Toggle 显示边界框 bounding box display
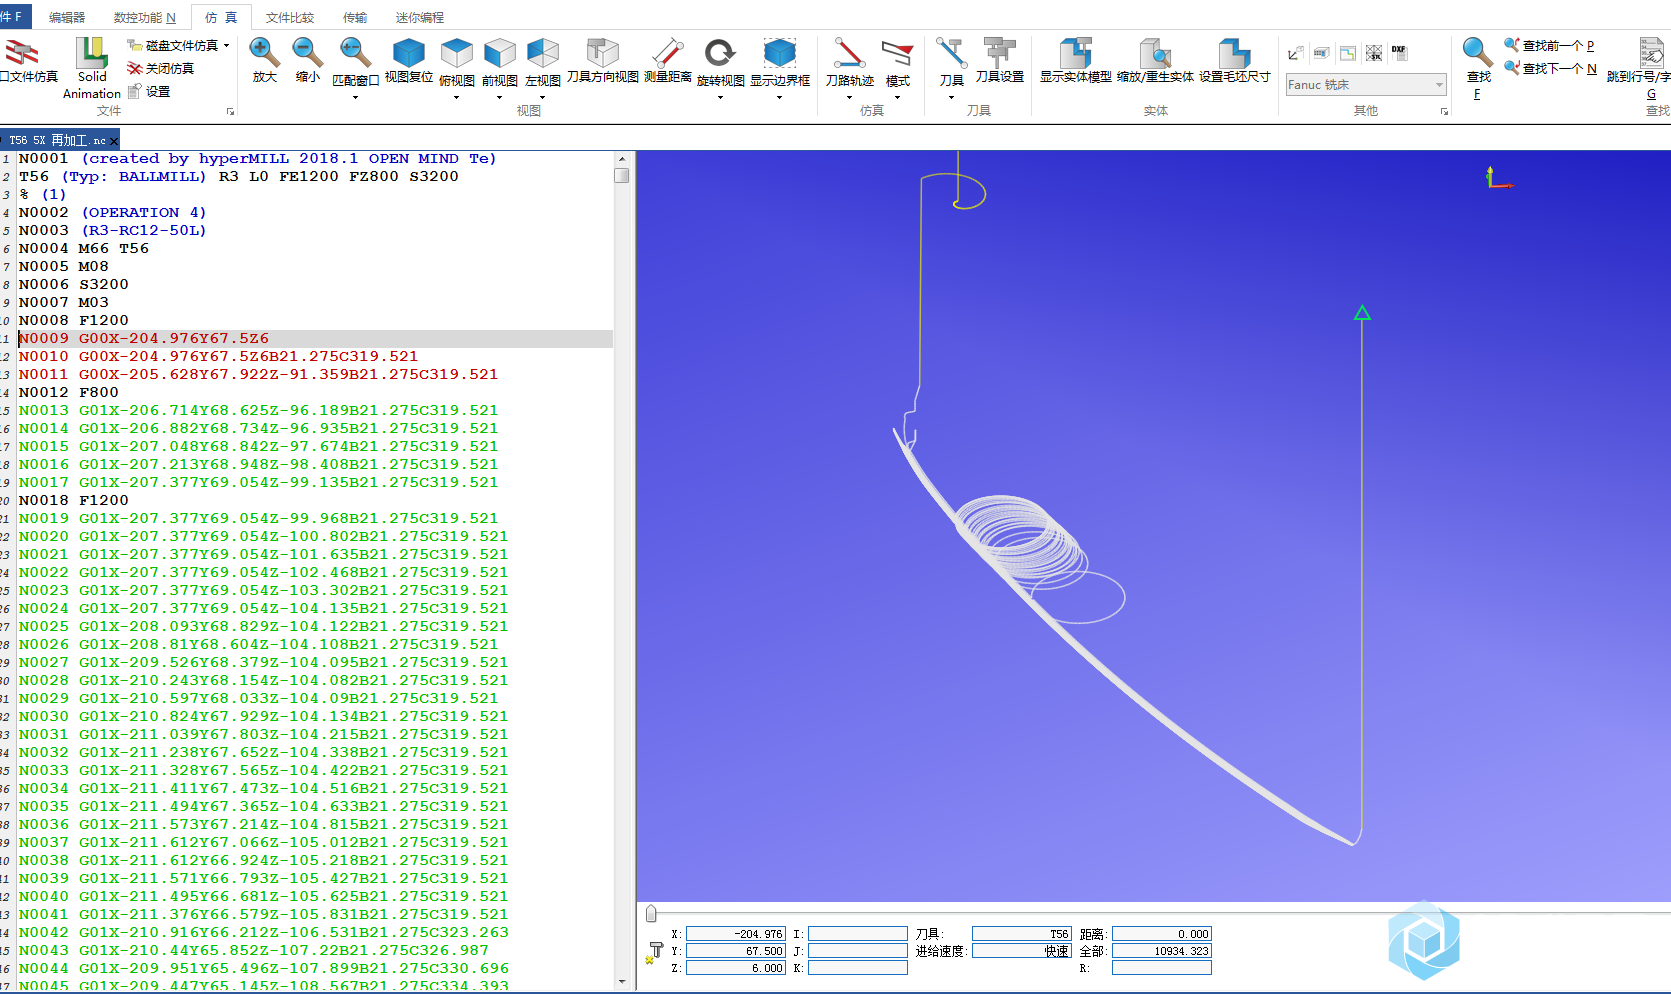 pos(780,52)
